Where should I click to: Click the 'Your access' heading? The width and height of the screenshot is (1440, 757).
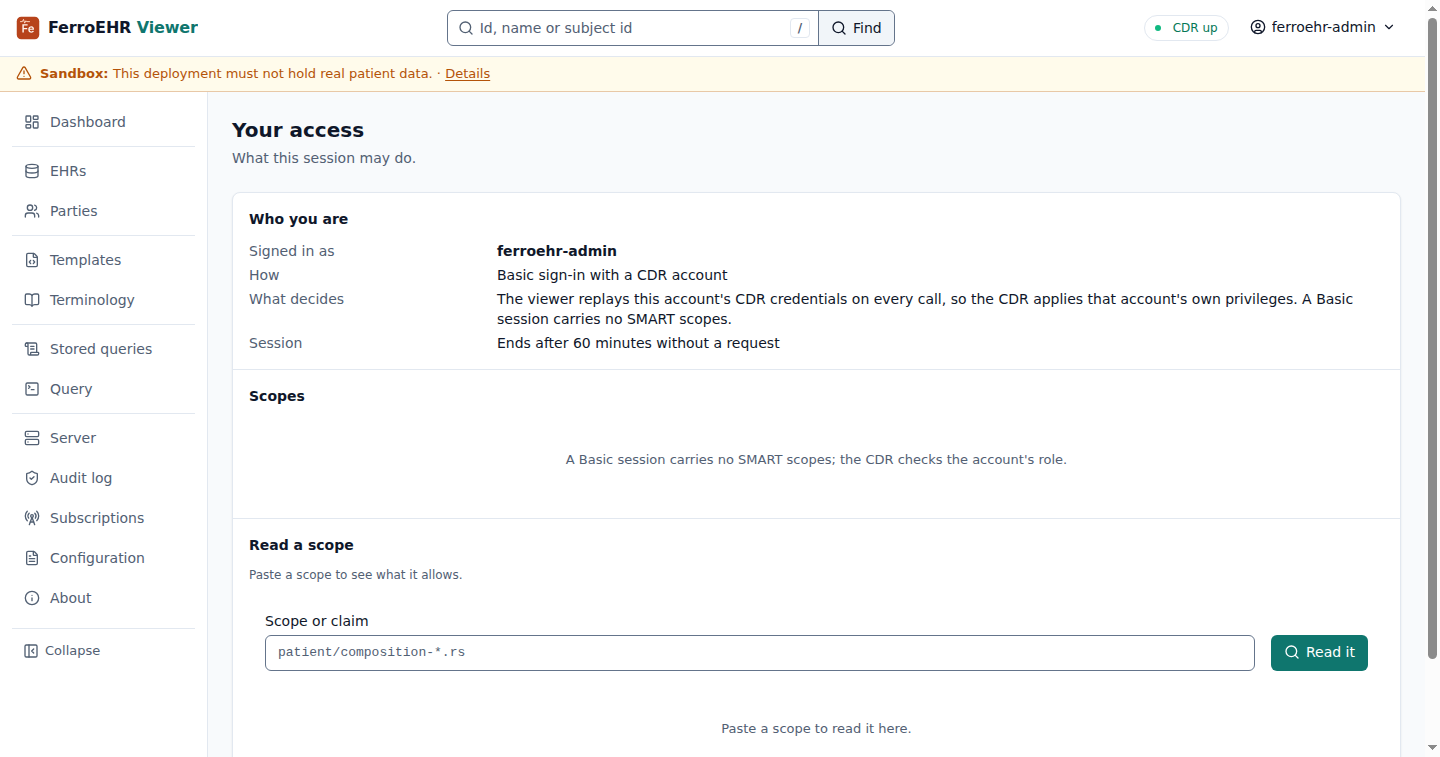pyautogui.click(x=298, y=130)
